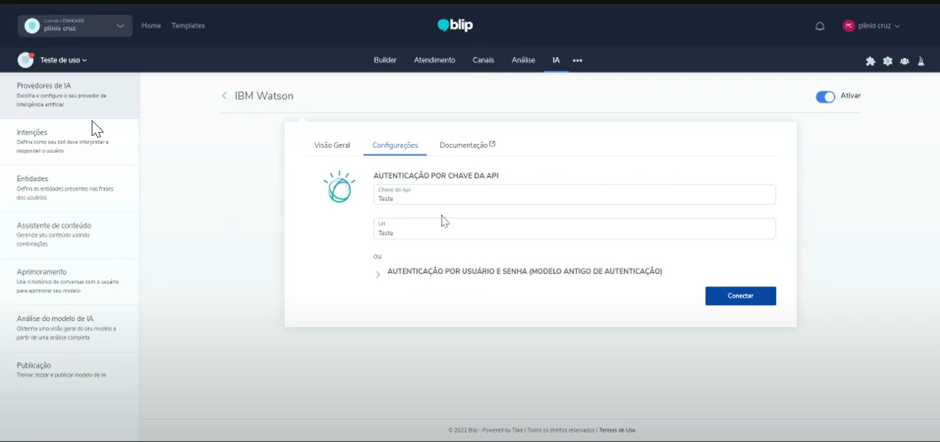The height and width of the screenshot is (442, 940).
Task: Open Templates in top bar
Action: point(188,26)
